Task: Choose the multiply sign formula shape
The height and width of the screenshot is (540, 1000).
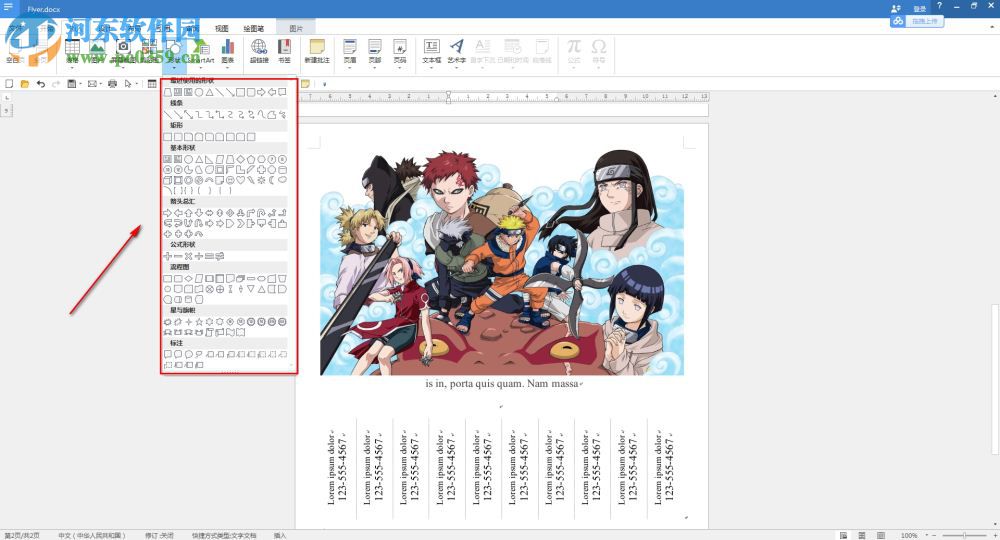Action: pos(188,256)
